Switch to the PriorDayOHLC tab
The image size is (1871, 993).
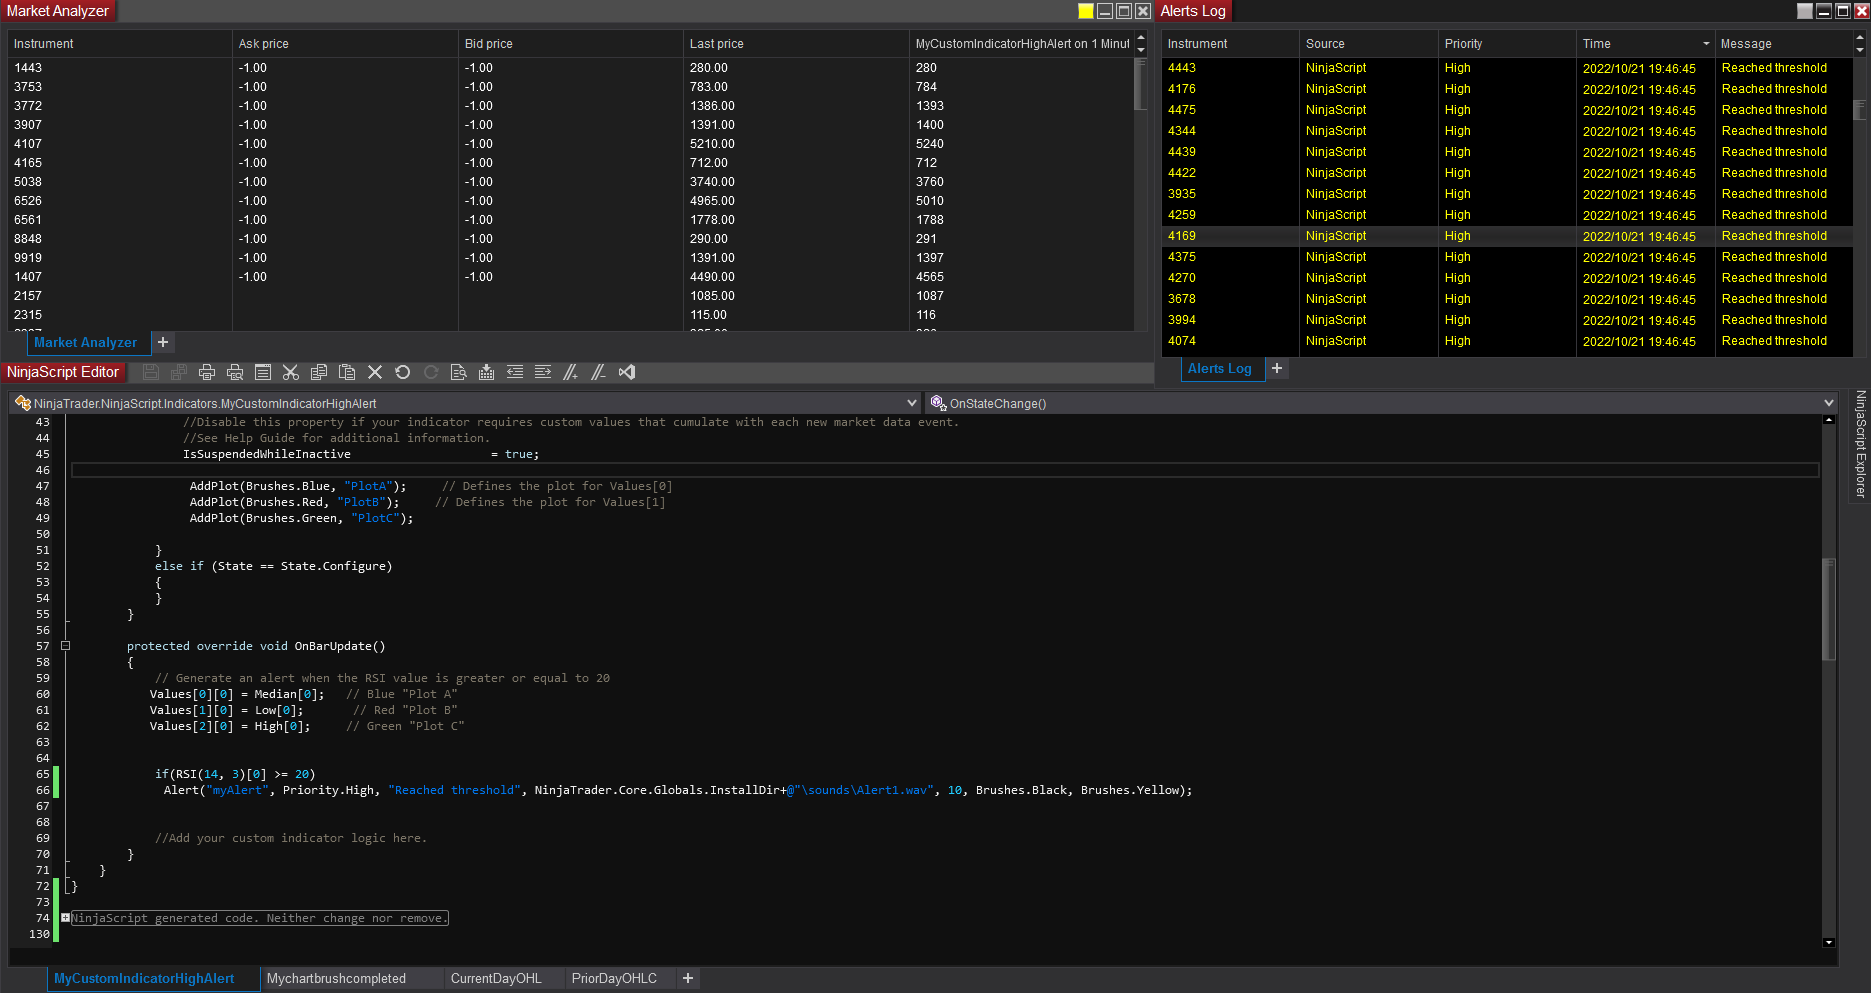point(614,978)
